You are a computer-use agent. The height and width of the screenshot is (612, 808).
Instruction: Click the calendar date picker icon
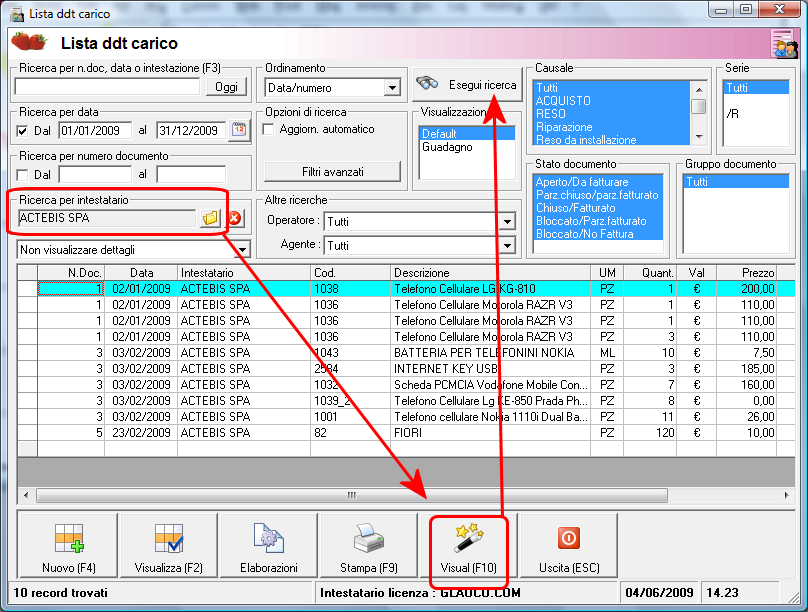click(239, 130)
